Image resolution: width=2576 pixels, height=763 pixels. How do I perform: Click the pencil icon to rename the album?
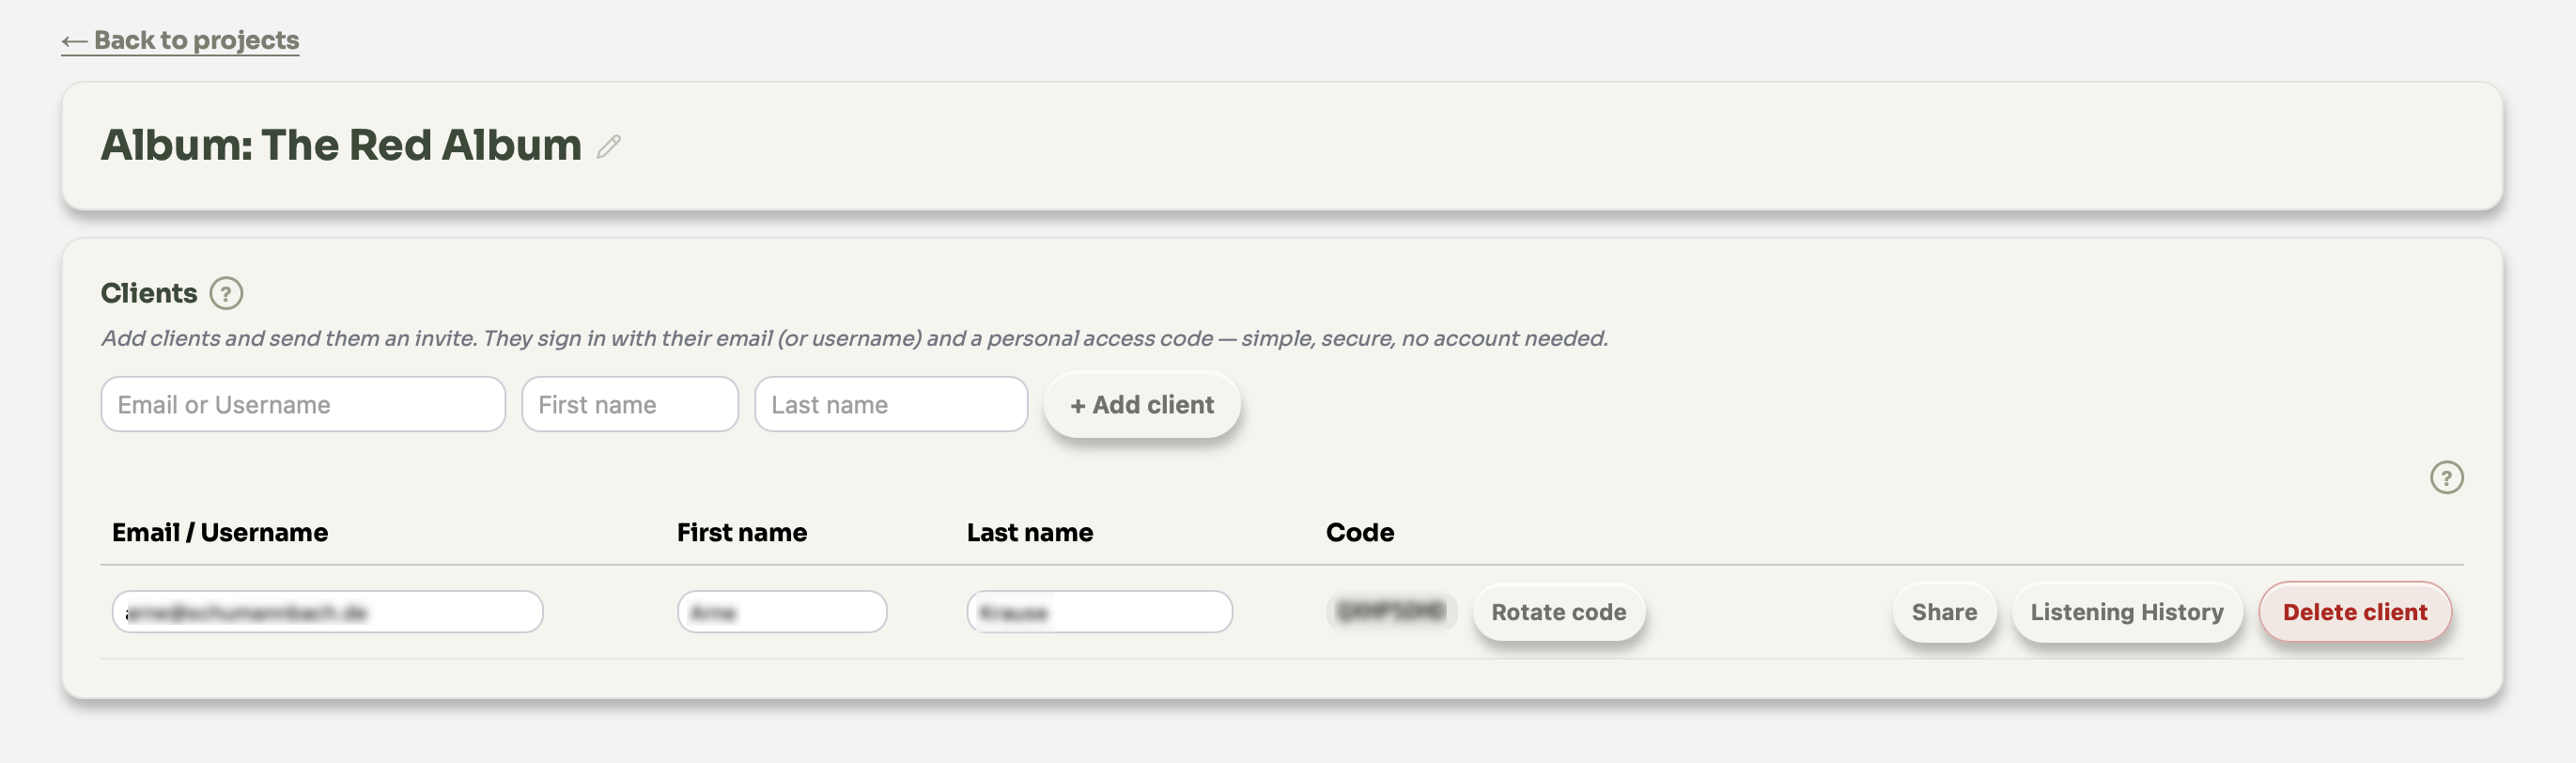[609, 146]
